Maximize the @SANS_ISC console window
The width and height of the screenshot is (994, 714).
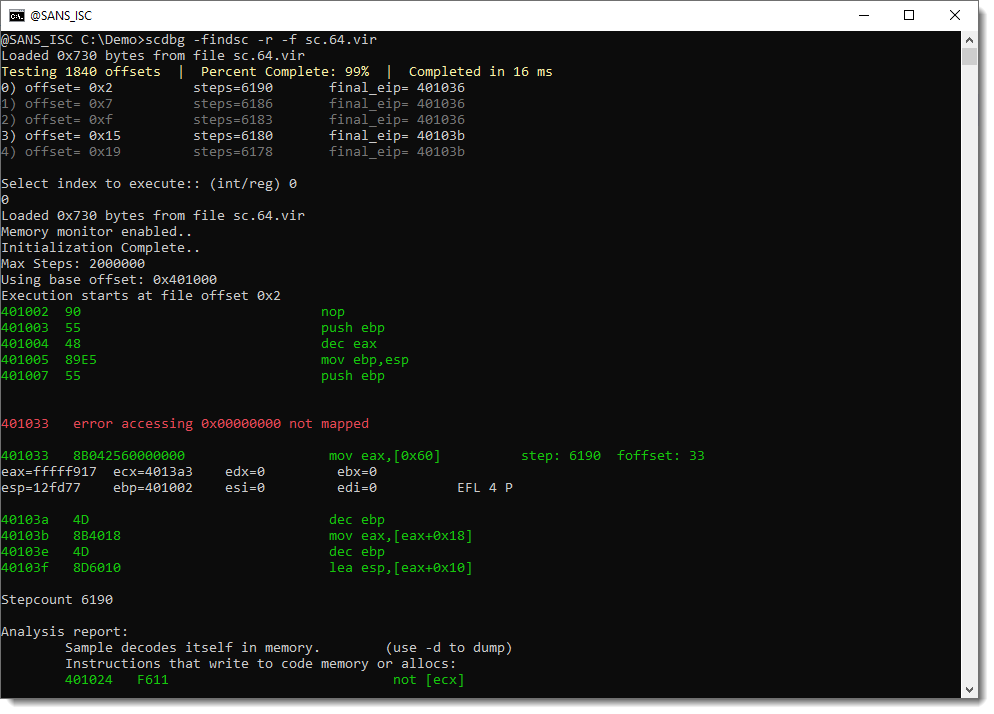click(909, 15)
